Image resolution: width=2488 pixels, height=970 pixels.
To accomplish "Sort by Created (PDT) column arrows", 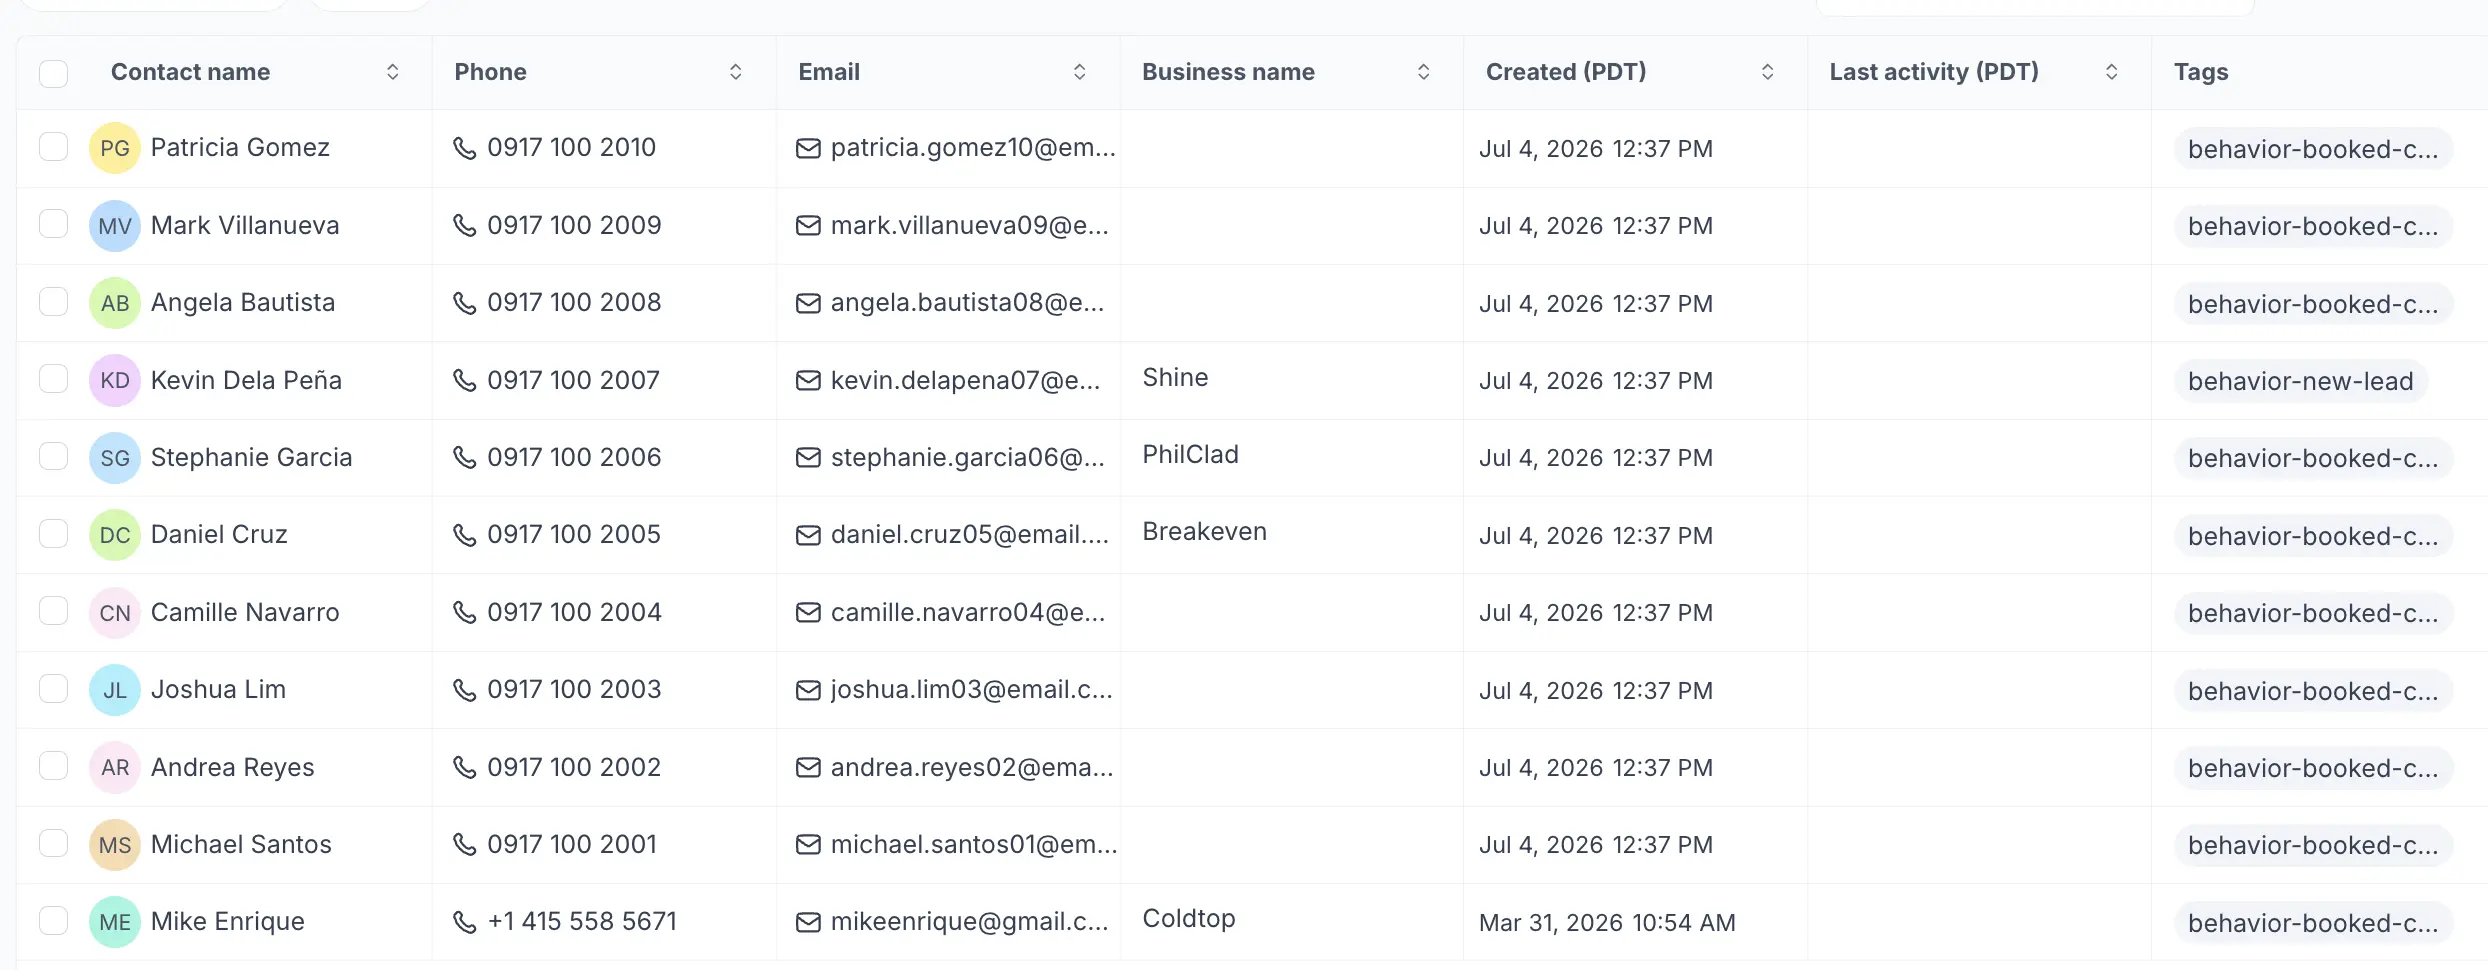I will [x=1768, y=72].
